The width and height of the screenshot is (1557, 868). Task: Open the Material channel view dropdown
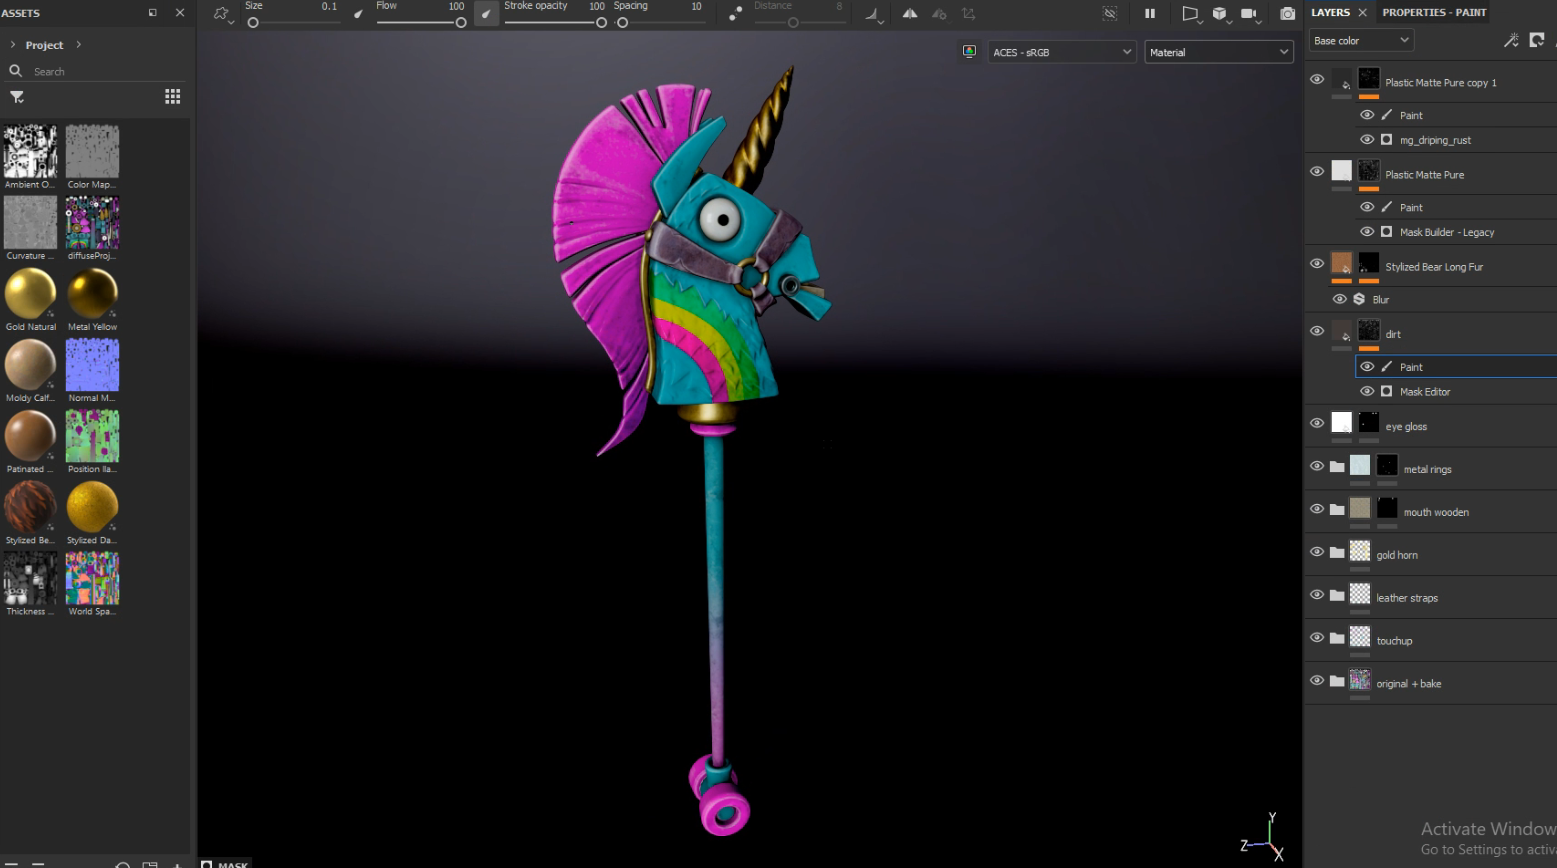pyautogui.click(x=1218, y=51)
